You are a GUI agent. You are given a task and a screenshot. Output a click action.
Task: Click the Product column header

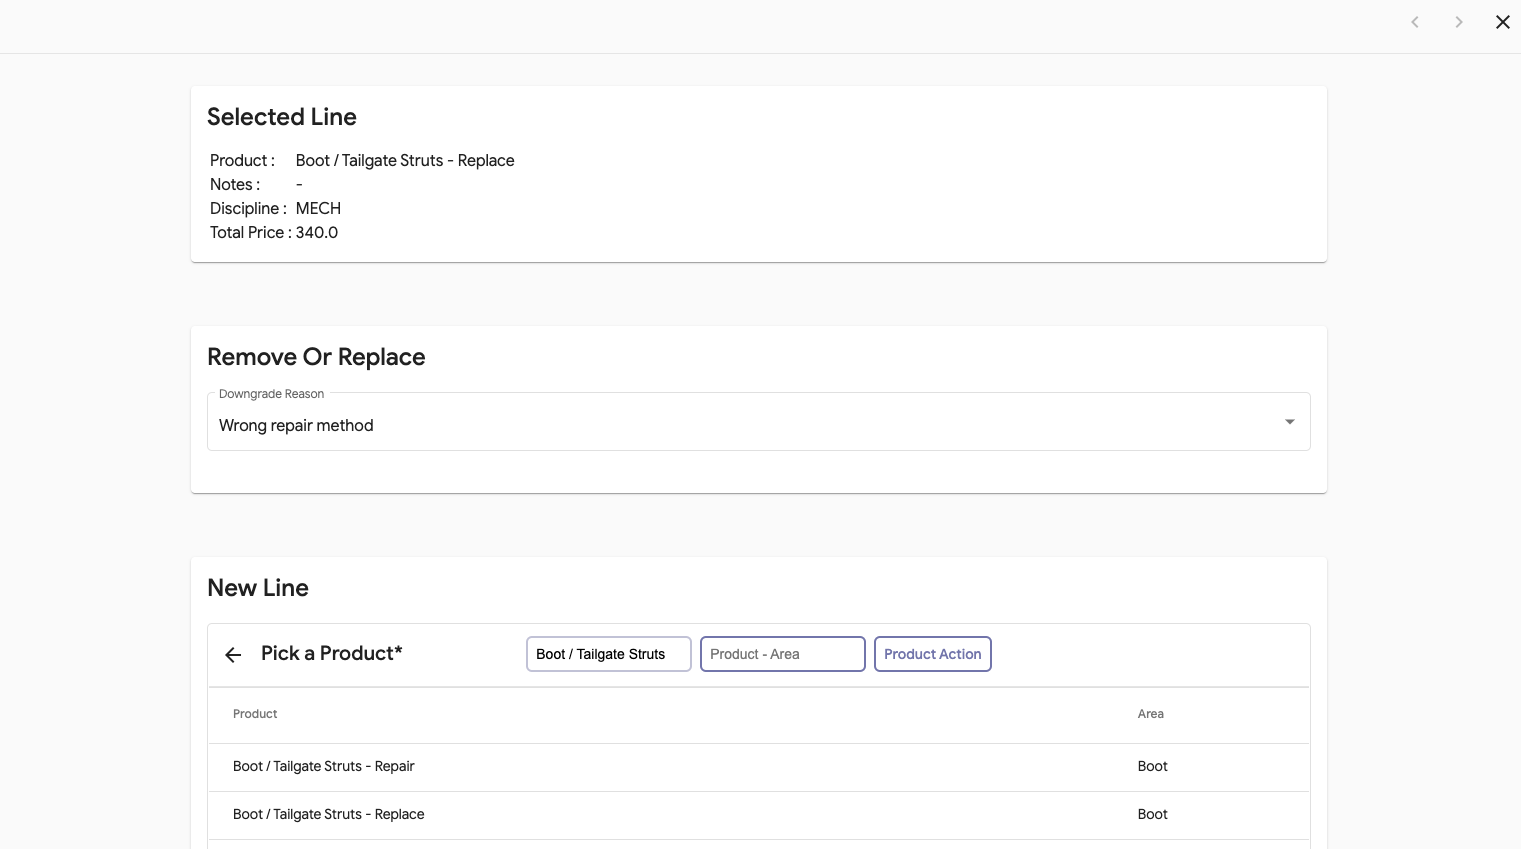coord(255,714)
